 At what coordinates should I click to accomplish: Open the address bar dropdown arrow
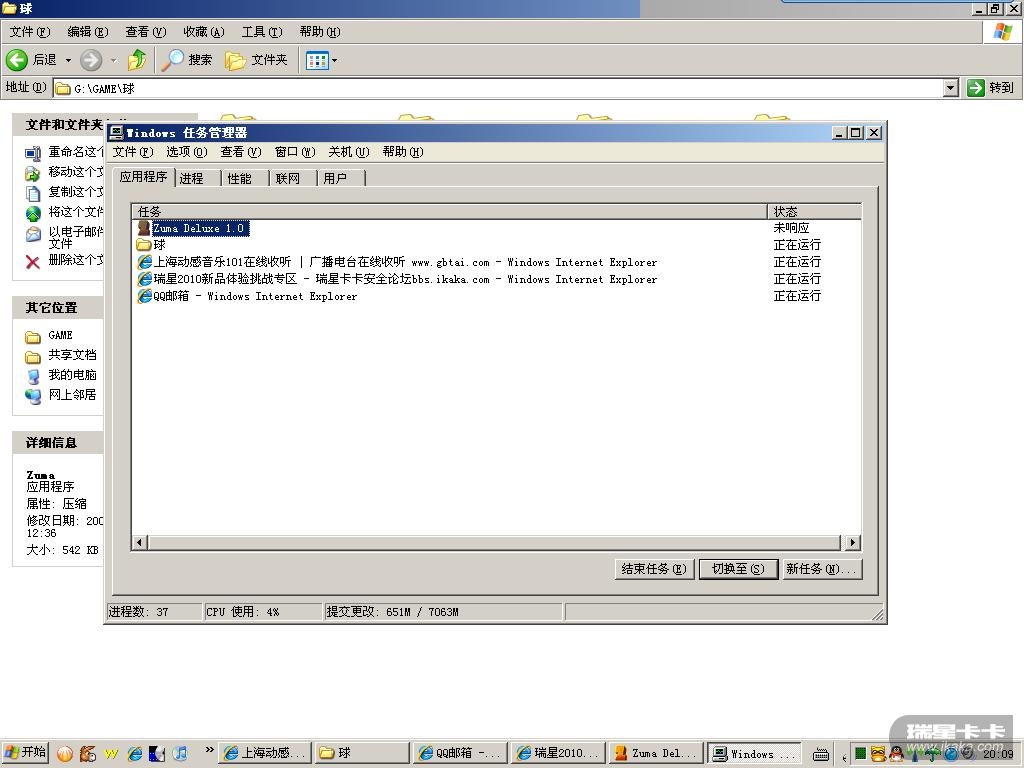click(951, 88)
